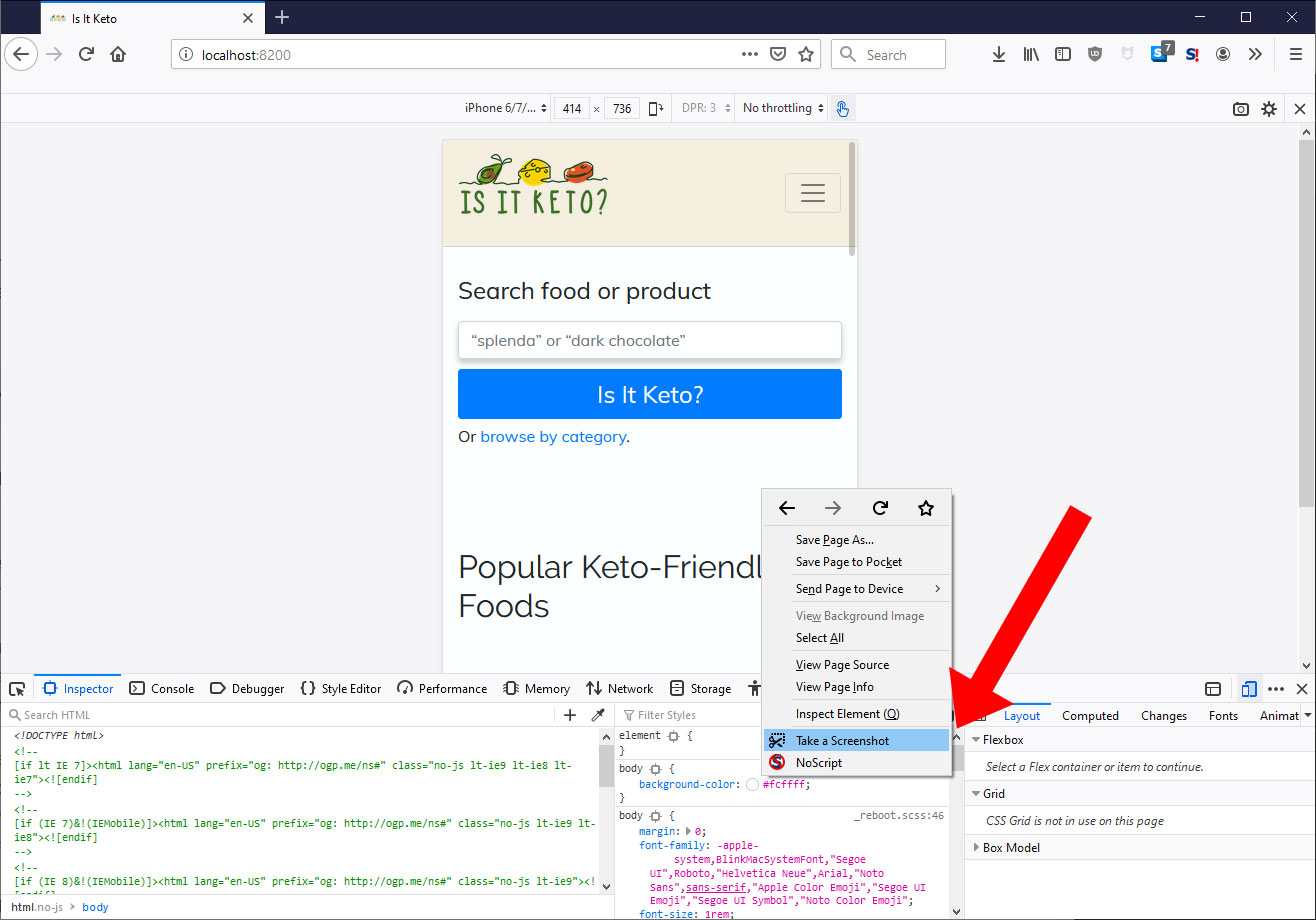Click the viewport width field showing 414
This screenshot has width=1316, height=920.
tap(572, 109)
